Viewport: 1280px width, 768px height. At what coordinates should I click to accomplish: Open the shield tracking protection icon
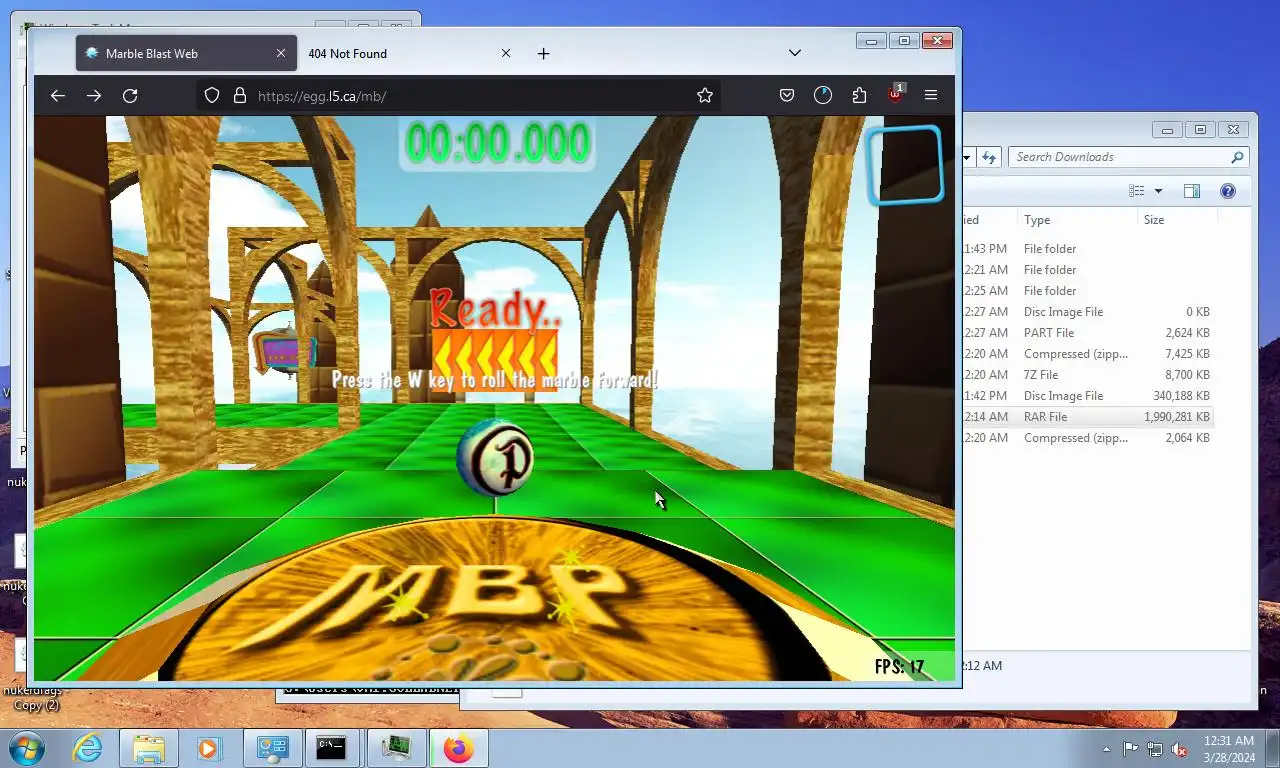coord(212,95)
